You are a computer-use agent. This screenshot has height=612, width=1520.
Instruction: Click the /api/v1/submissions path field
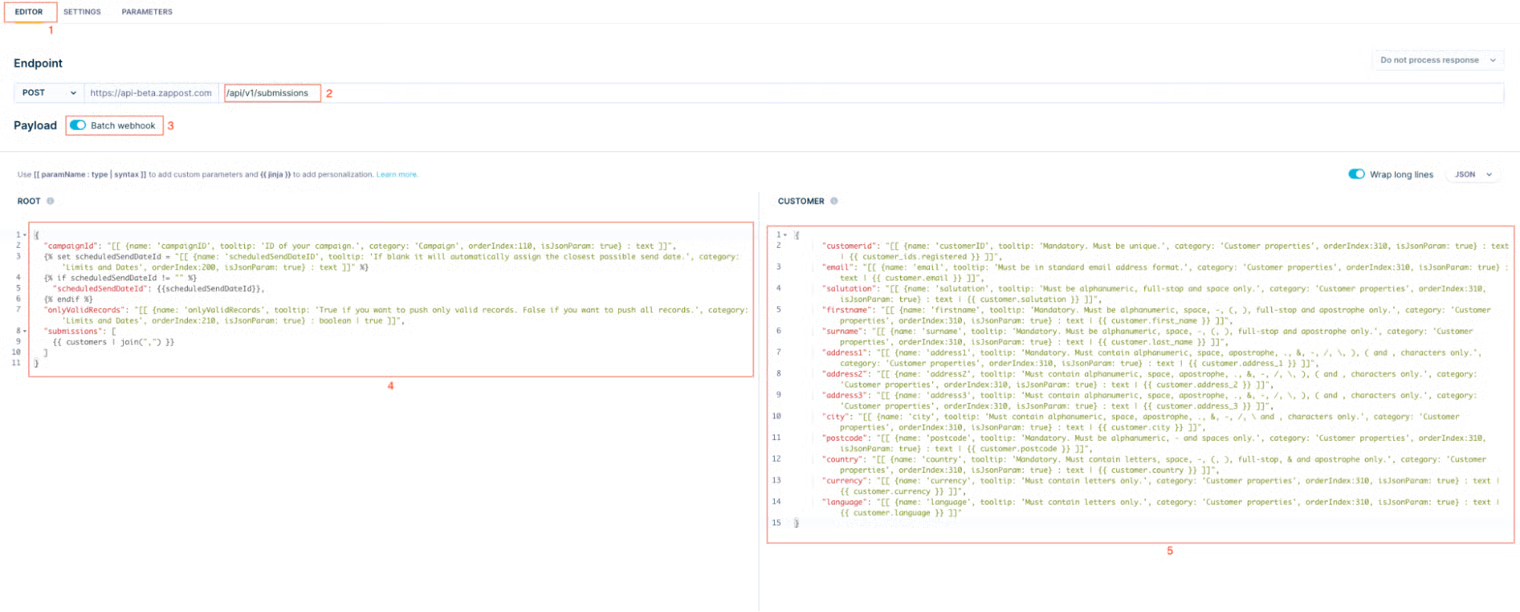point(270,93)
